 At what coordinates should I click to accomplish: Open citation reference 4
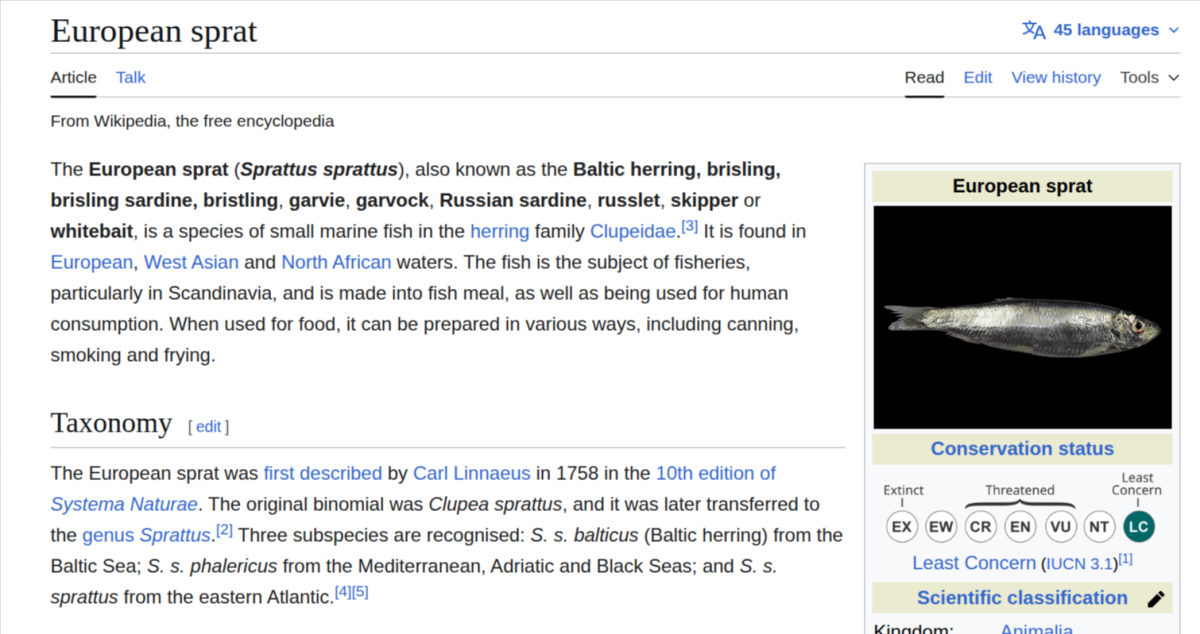point(343,592)
